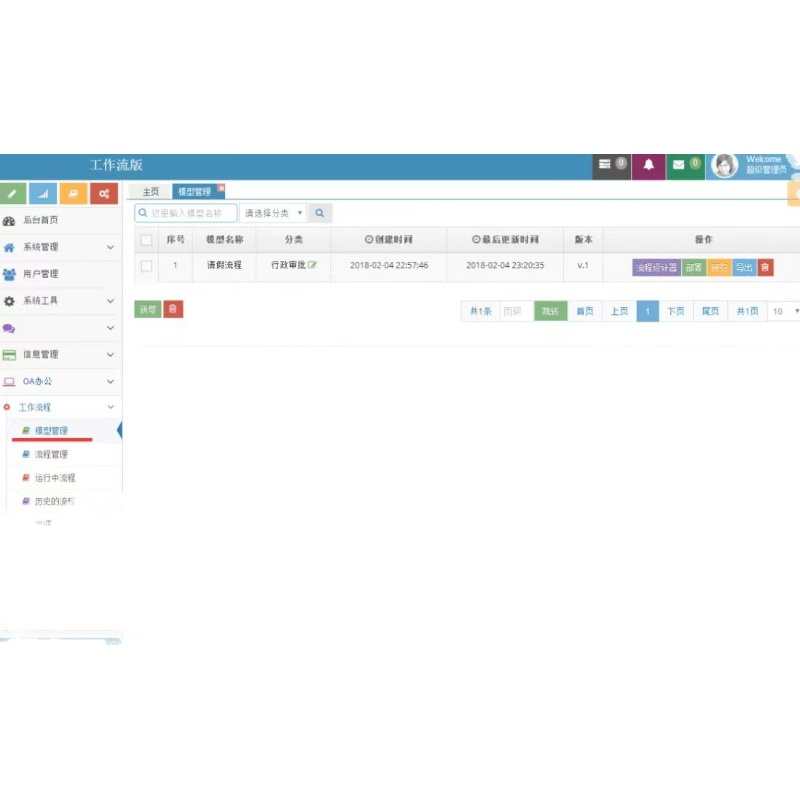Screen dimensions: 800x800
Task: Click the clock icon in 最后更新时间 header
Action: tap(476, 239)
